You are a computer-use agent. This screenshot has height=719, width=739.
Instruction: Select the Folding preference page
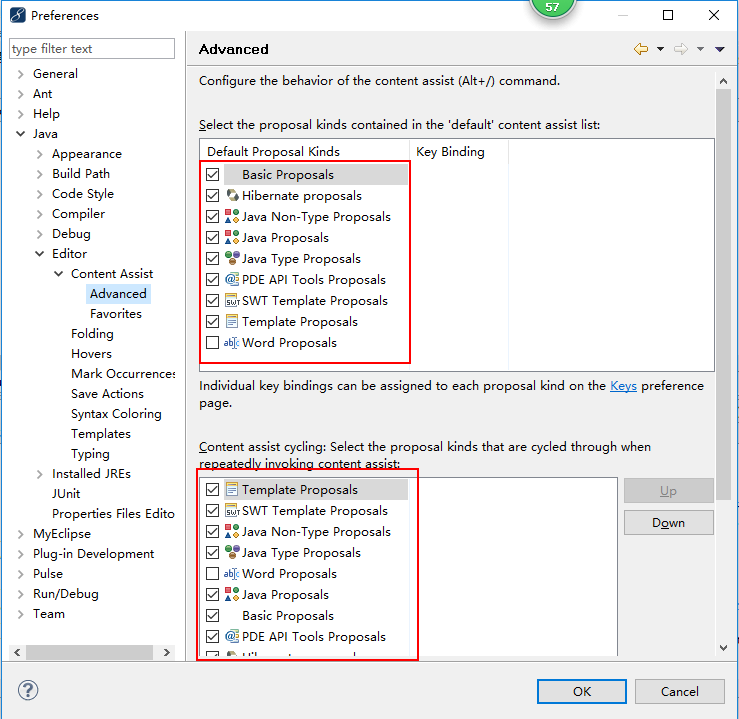[92, 334]
